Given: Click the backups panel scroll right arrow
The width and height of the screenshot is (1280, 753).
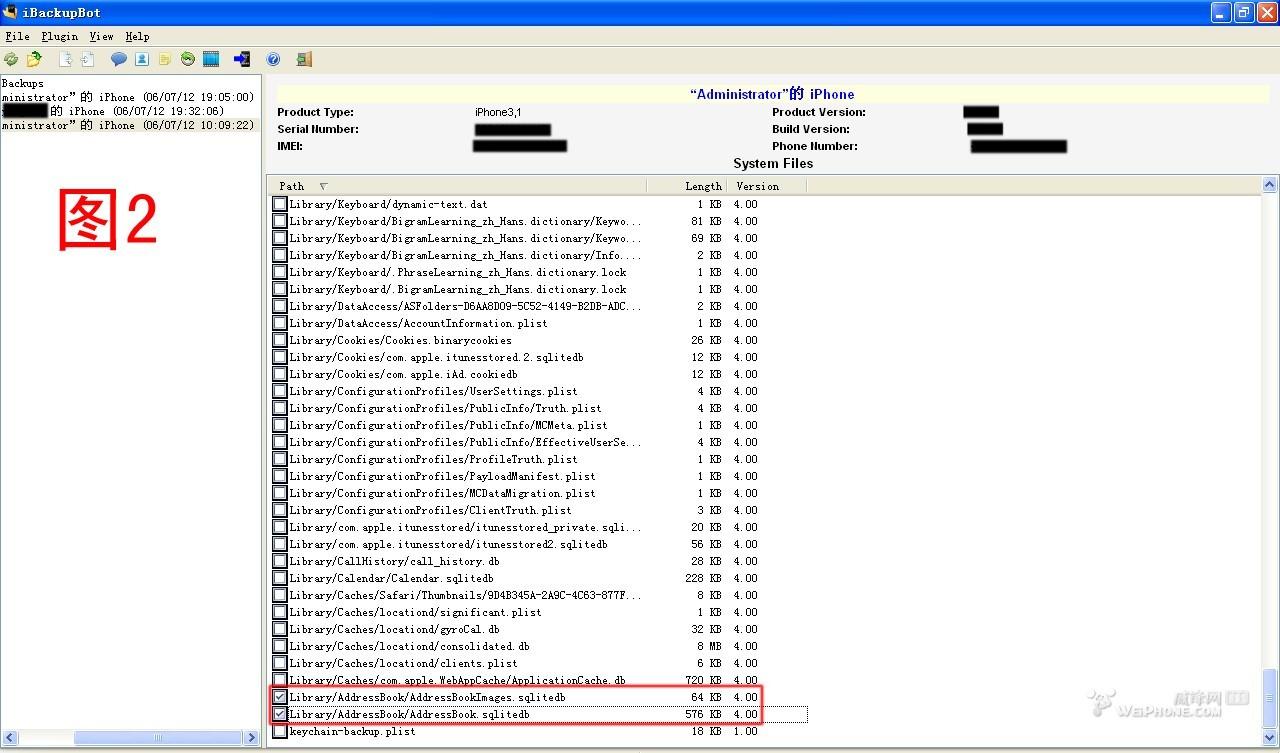Looking at the screenshot, I should tap(251, 737).
